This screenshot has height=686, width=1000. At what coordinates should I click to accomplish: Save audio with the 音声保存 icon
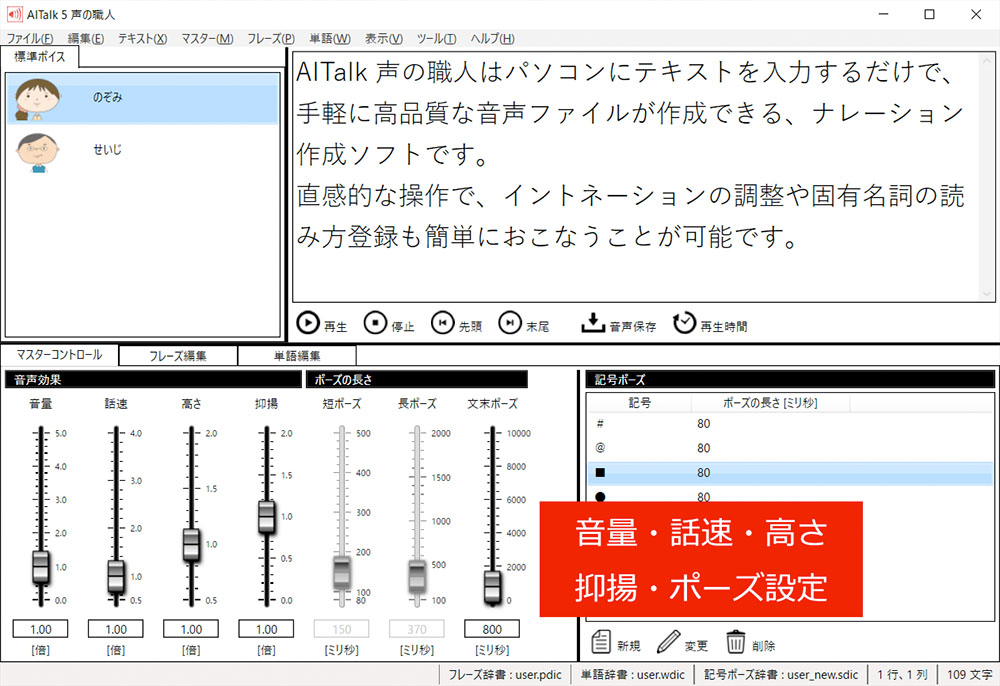point(593,323)
